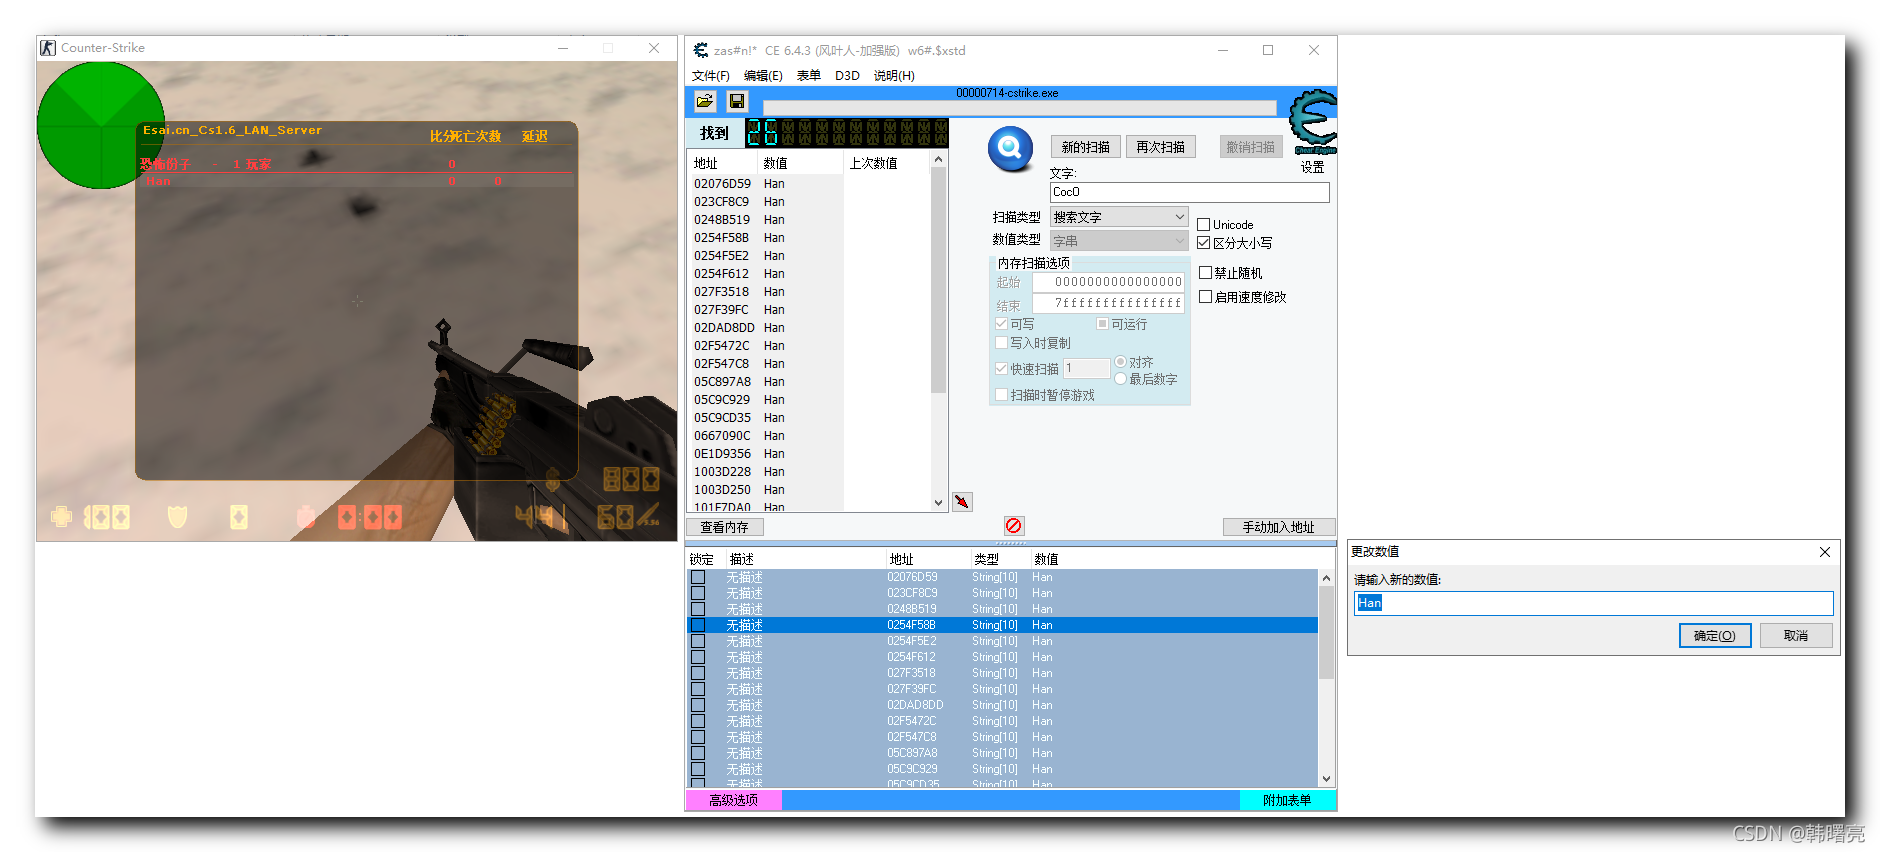
Task: Select table entry with address 027F39FC
Action: [1003, 689]
